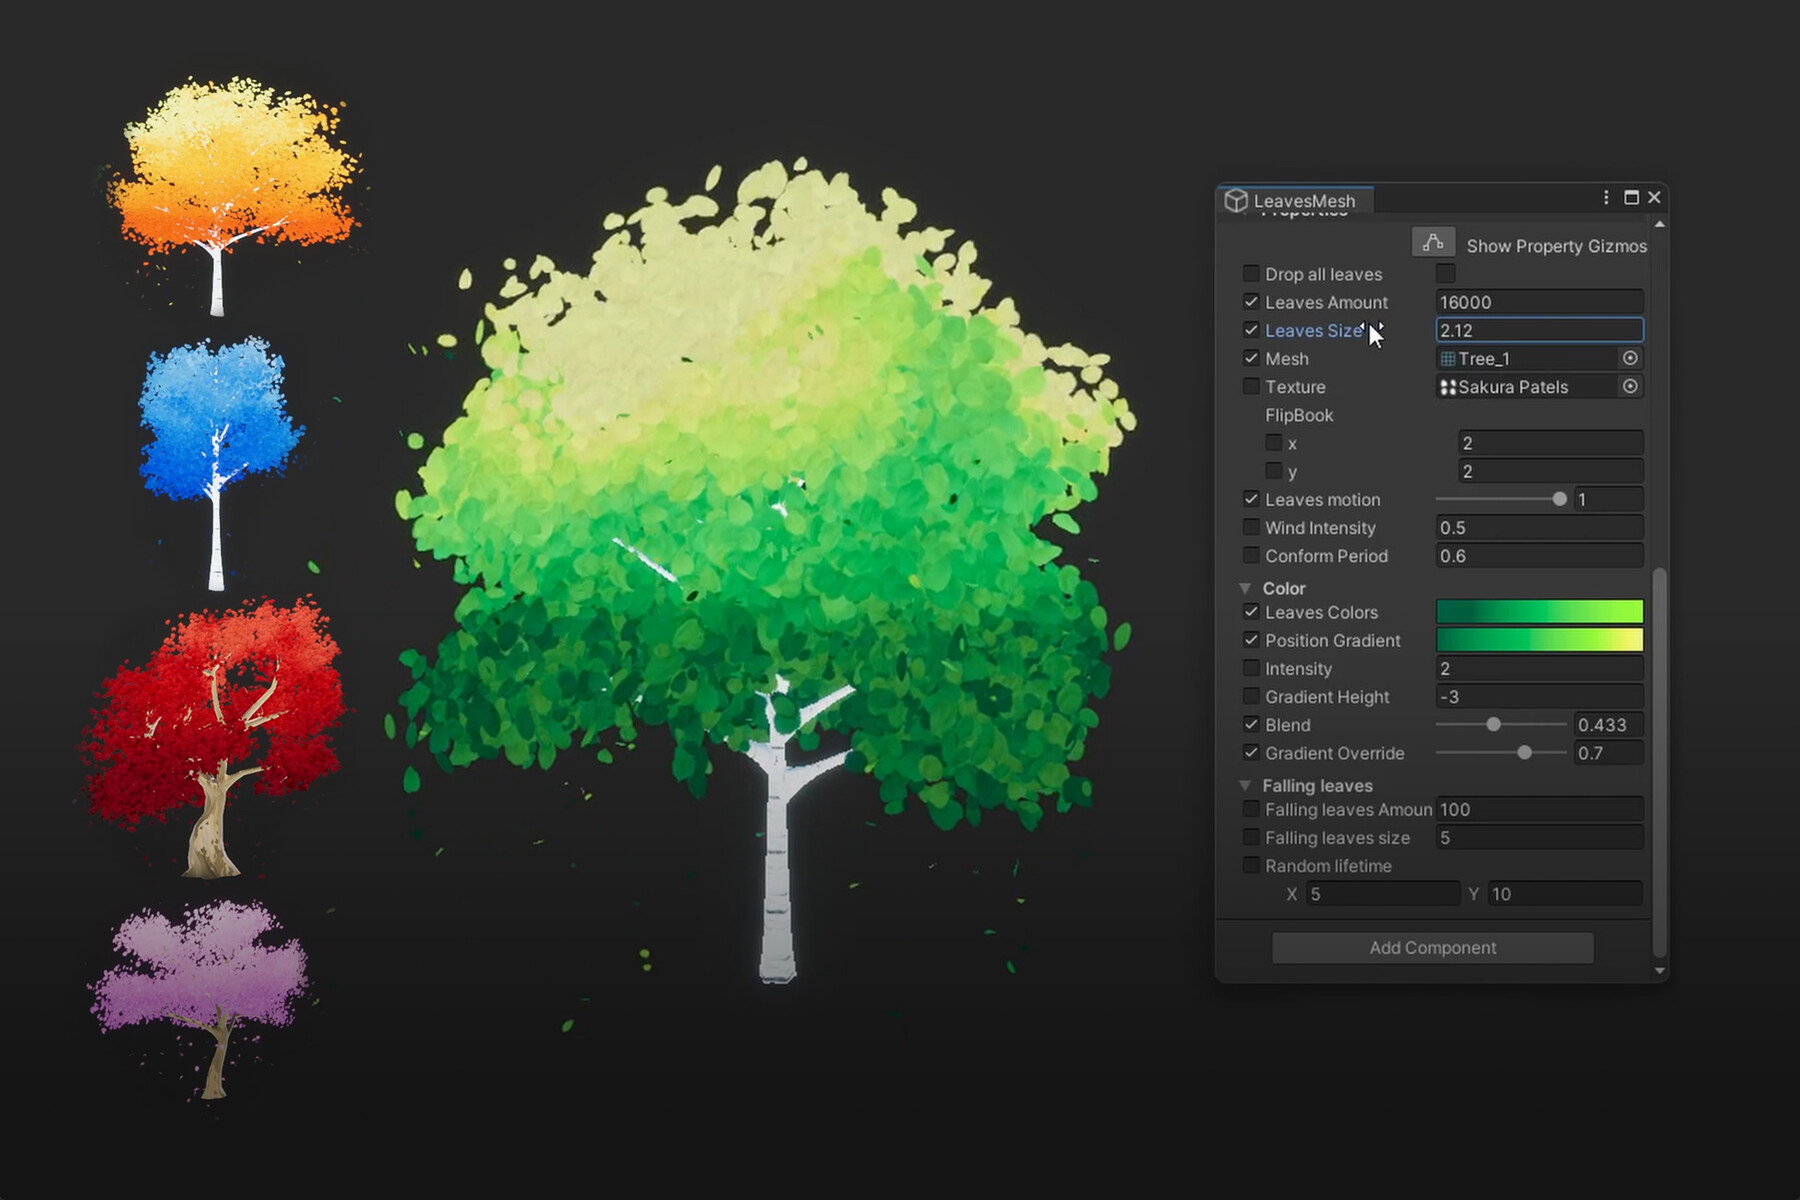Open the object picker for the Mesh field
1800x1200 pixels.
(x=1629, y=358)
